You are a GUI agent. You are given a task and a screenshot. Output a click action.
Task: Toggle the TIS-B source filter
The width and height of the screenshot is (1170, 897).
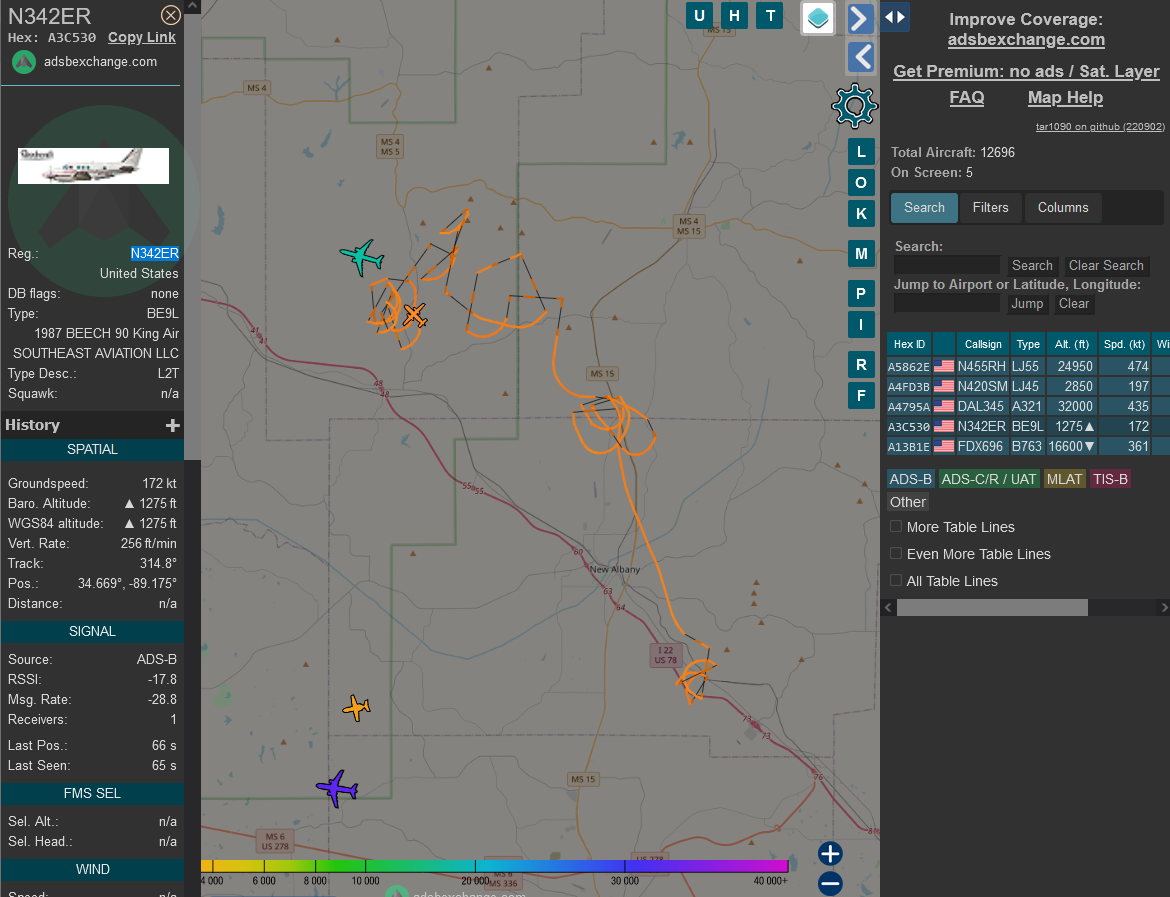(1110, 479)
